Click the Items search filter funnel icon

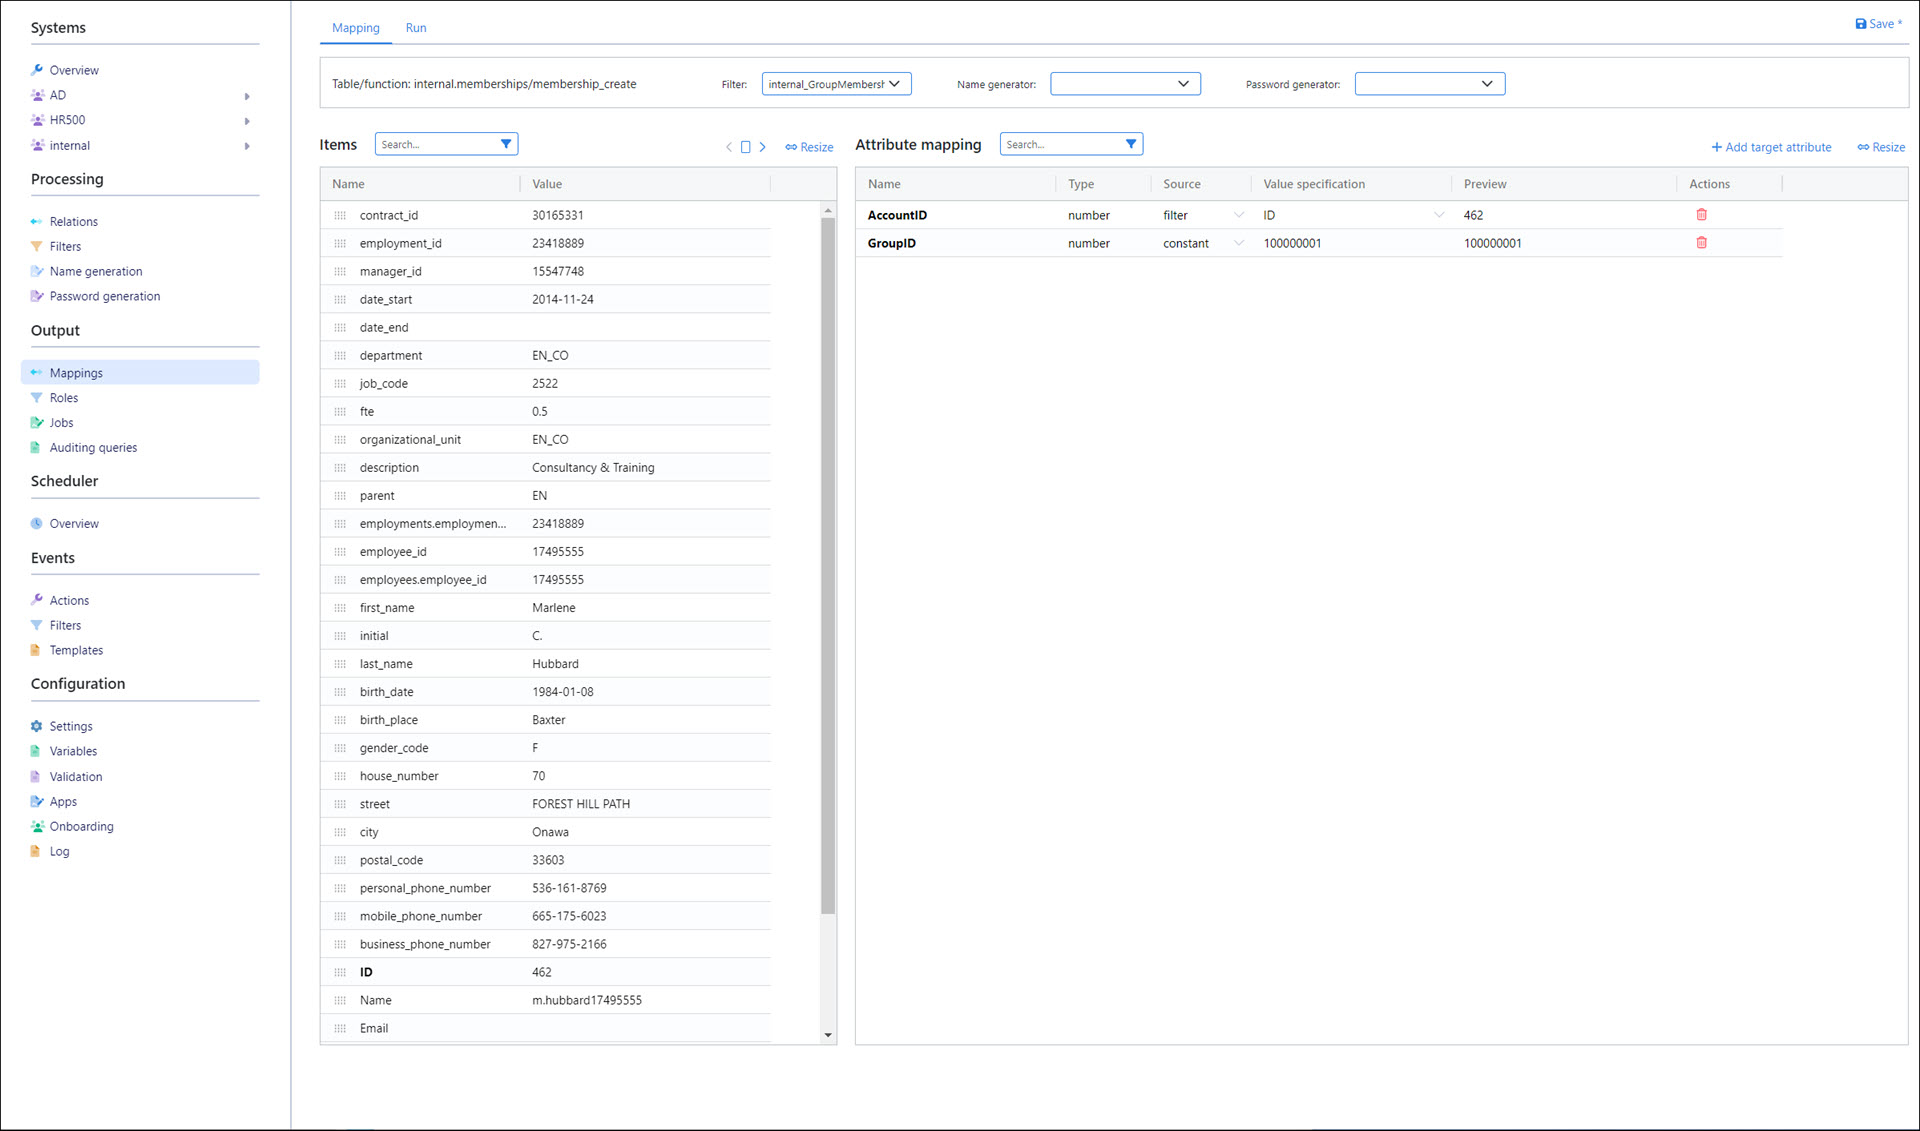coord(506,144)
